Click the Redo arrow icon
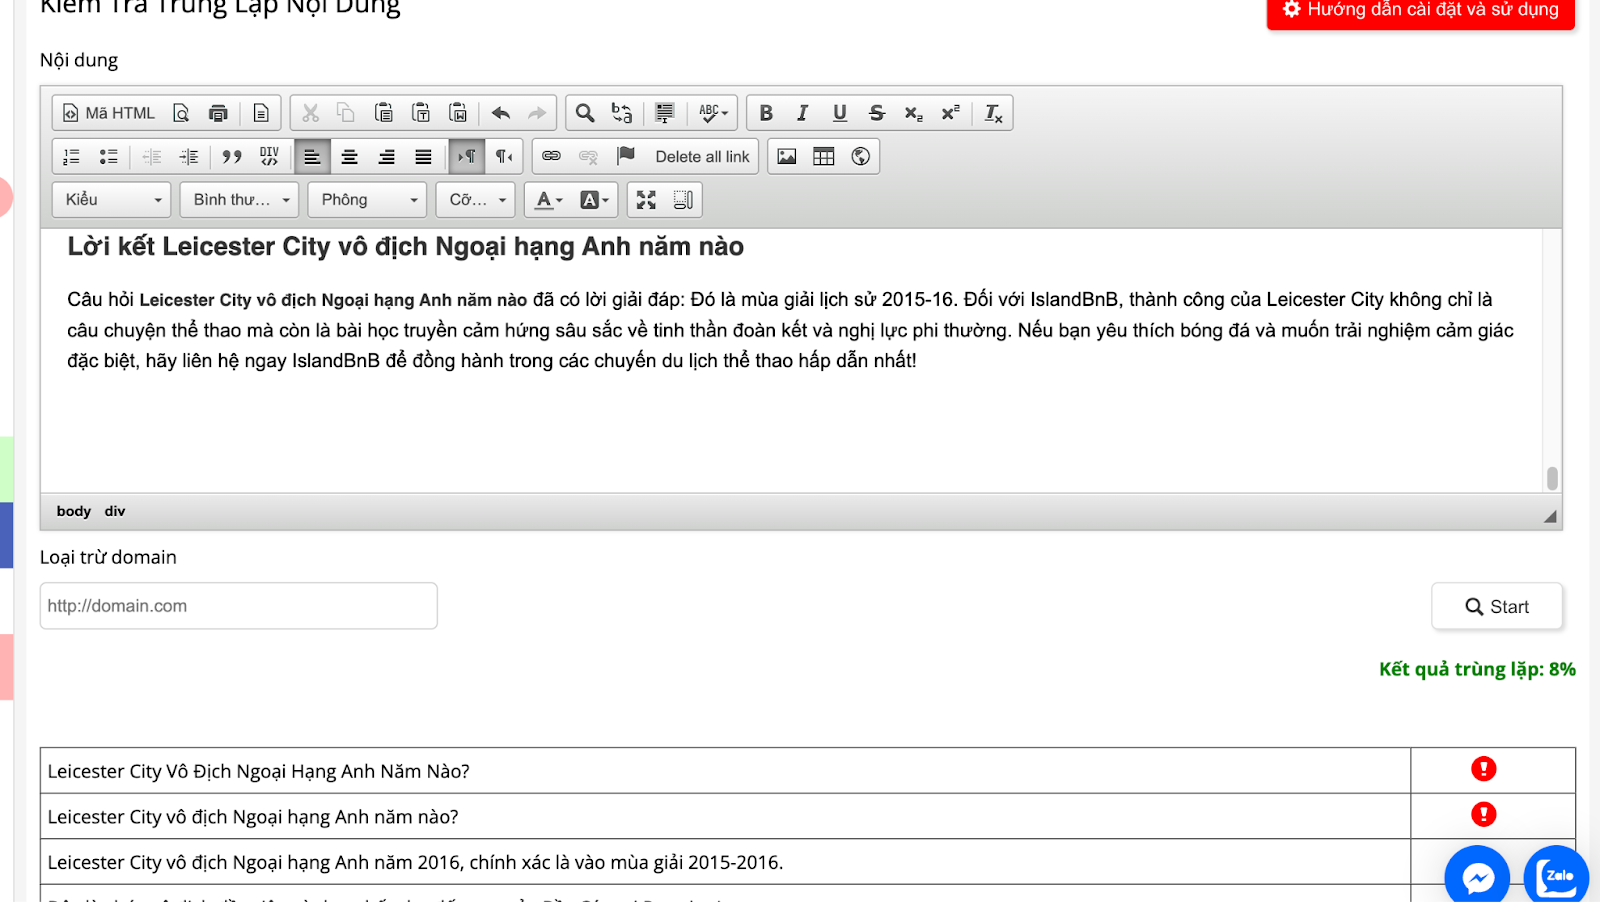 click(x=537, y=113)
